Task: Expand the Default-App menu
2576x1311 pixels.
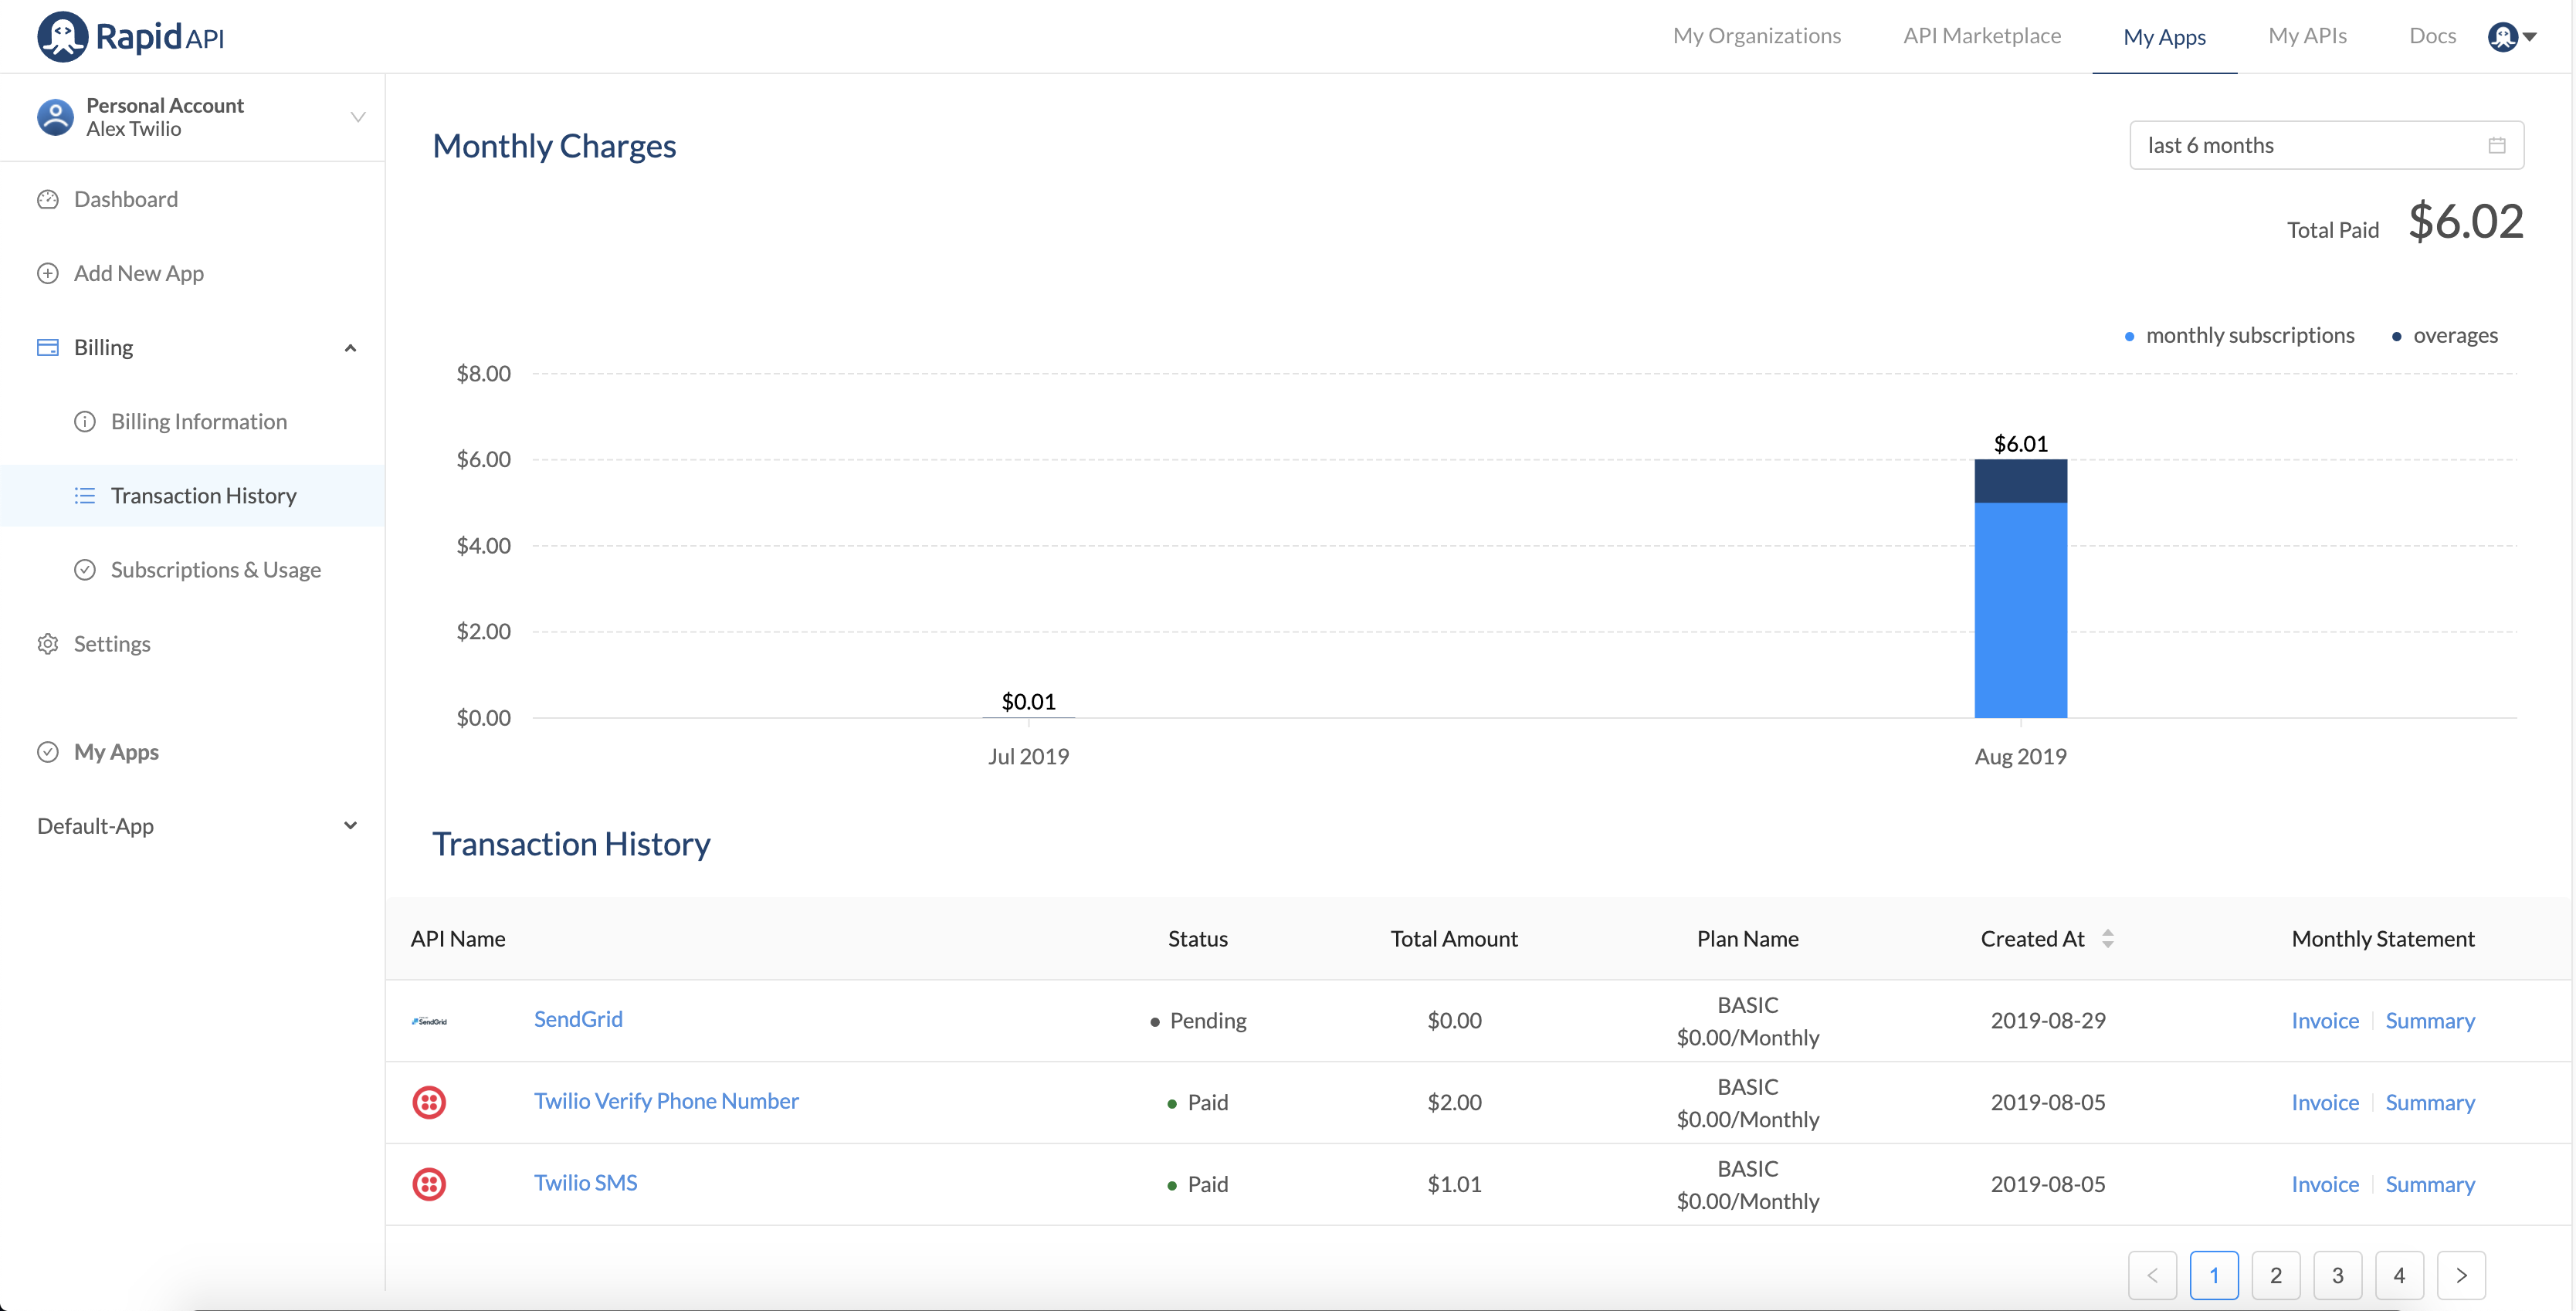Action: pyautogui.click(x=350, y=826)
